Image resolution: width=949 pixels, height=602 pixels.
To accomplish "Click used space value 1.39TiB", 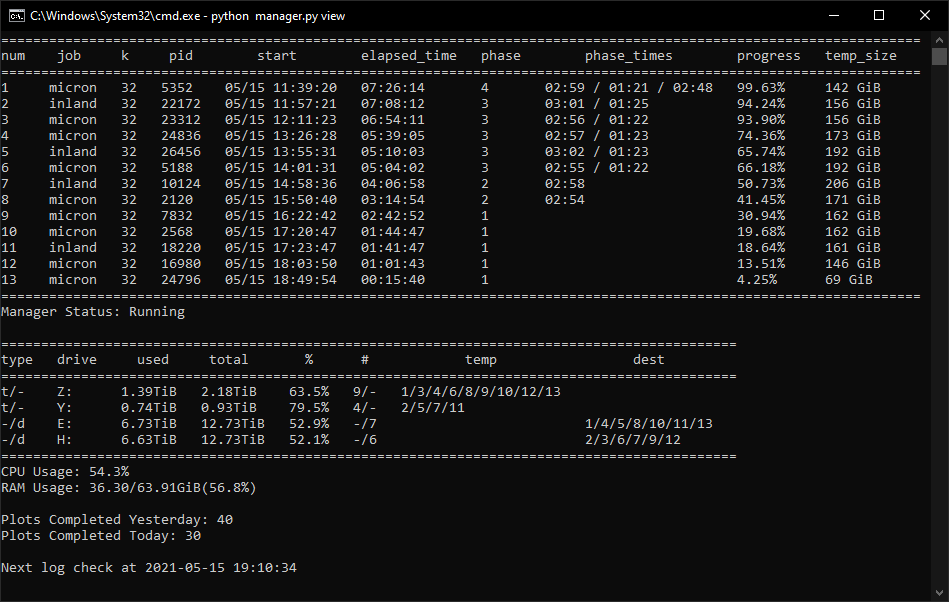I will click(x=148, y=392).
